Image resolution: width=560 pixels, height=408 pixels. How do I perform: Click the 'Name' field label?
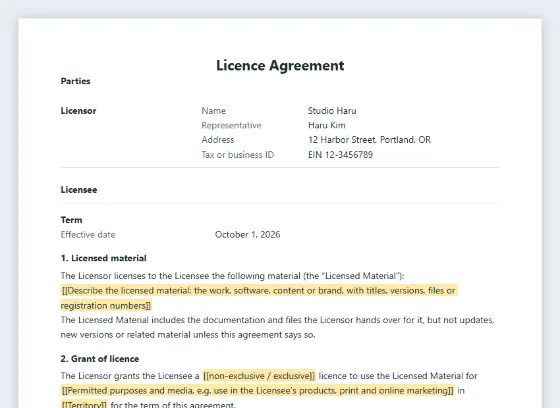click(214, 111)
